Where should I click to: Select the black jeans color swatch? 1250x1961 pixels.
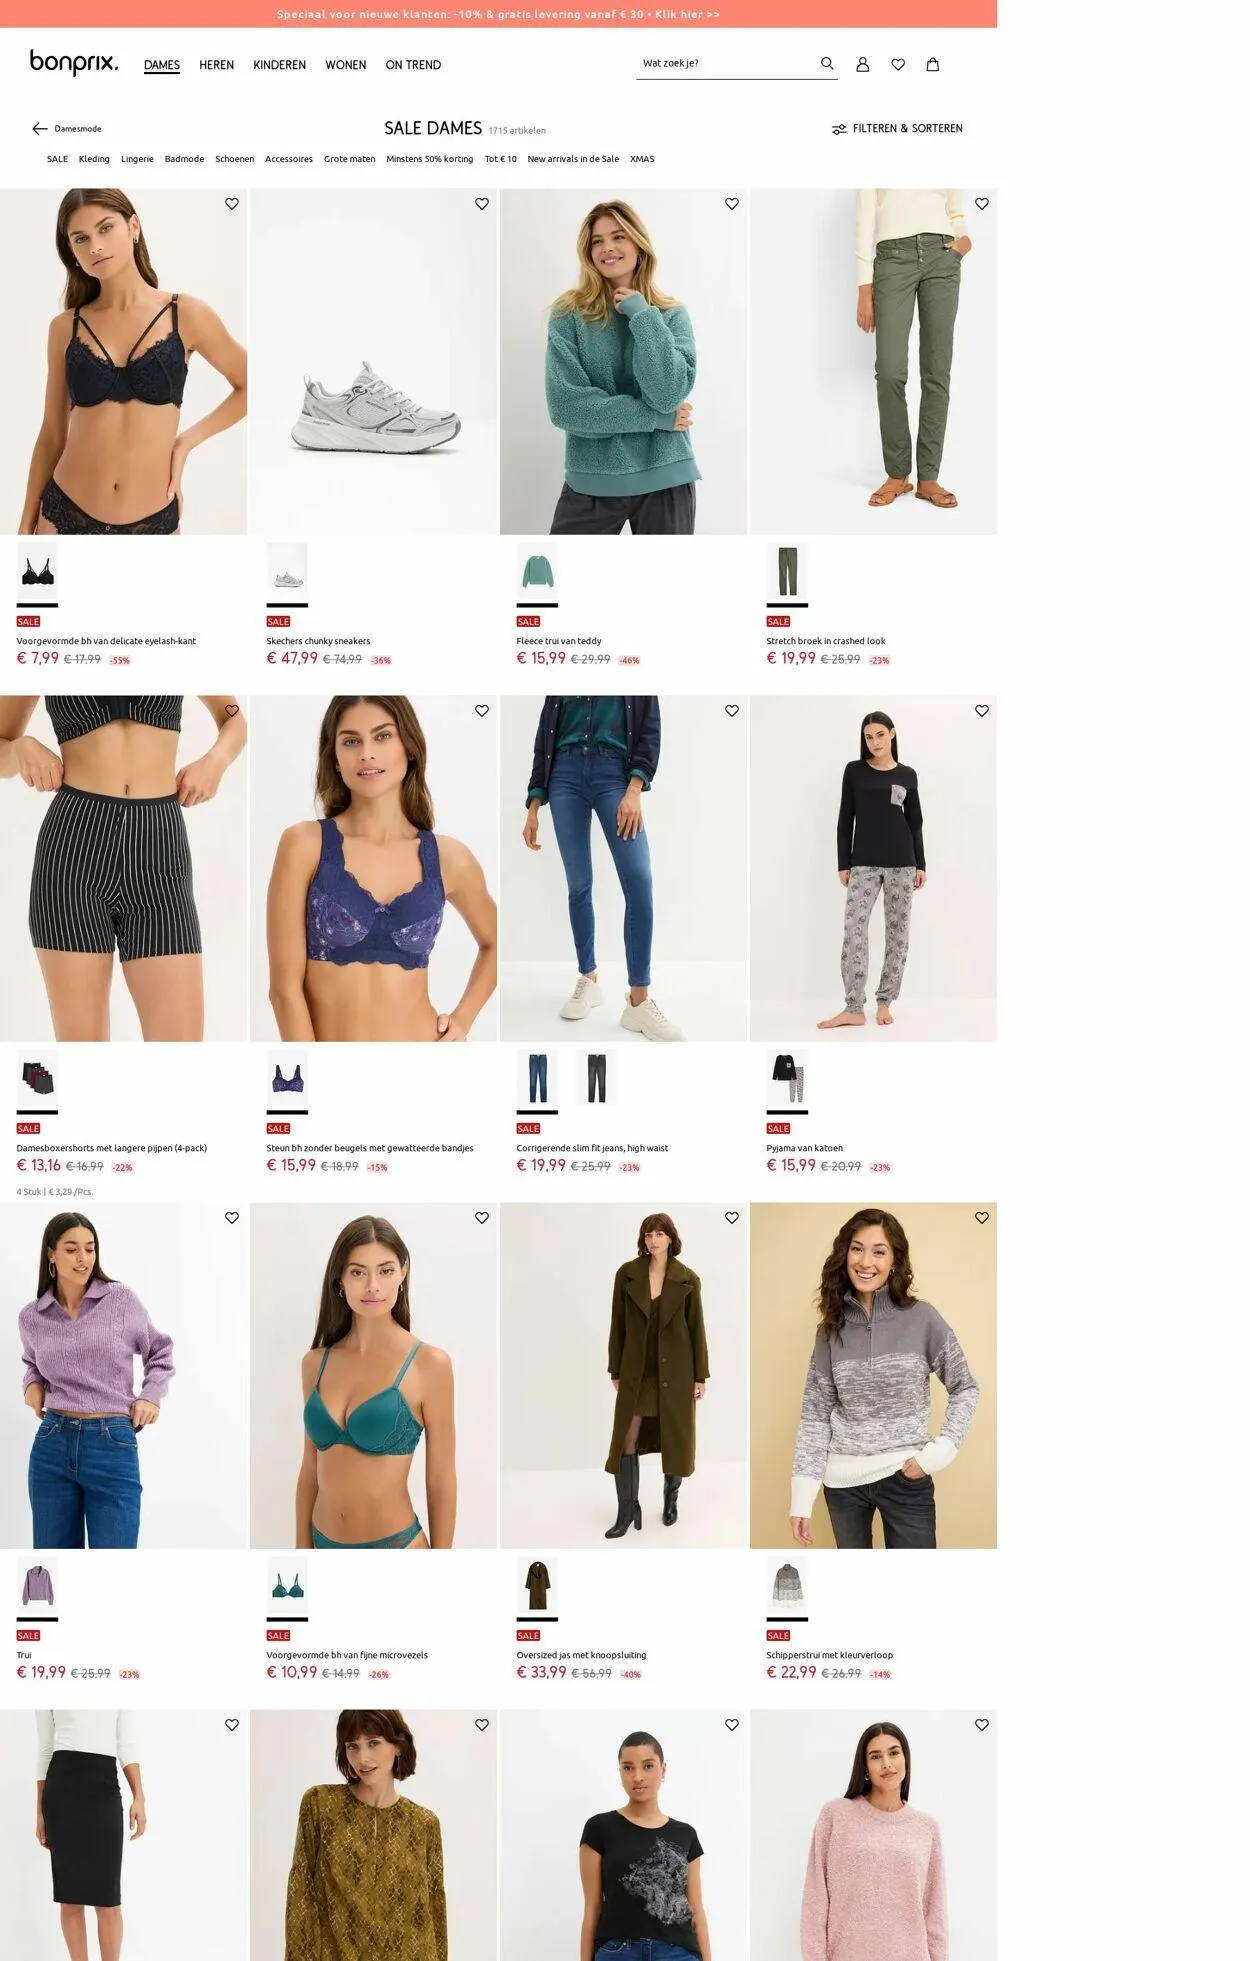(597, 1078)
